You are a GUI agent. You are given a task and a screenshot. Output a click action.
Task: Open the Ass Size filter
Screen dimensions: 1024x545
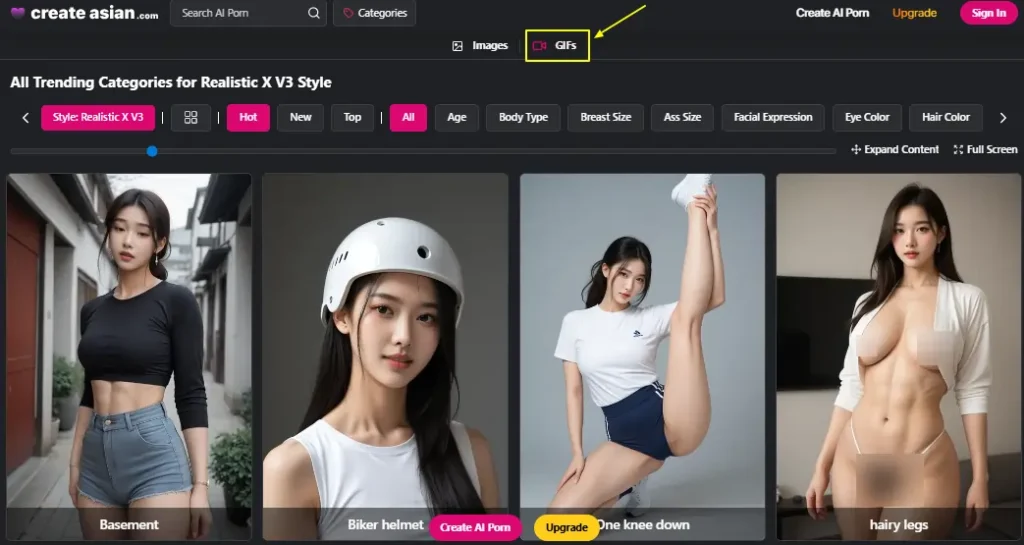(682, 117)
